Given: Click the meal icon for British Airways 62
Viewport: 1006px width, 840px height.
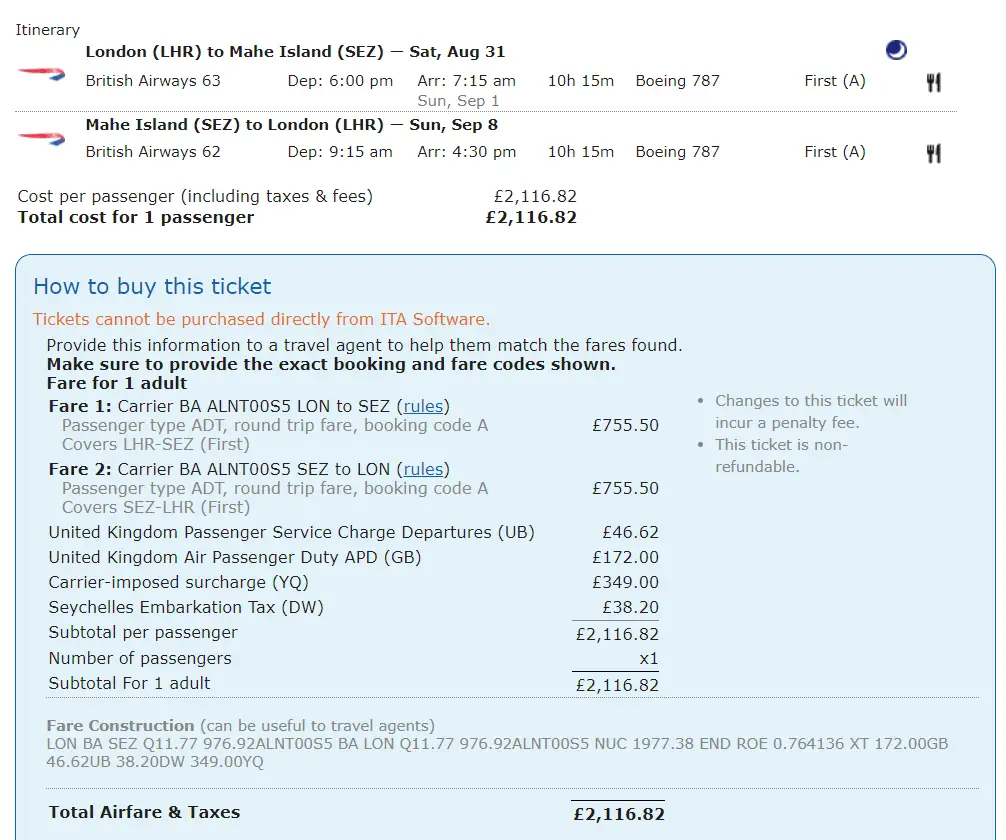Looking at the screenshot, I should pos(933,153).
